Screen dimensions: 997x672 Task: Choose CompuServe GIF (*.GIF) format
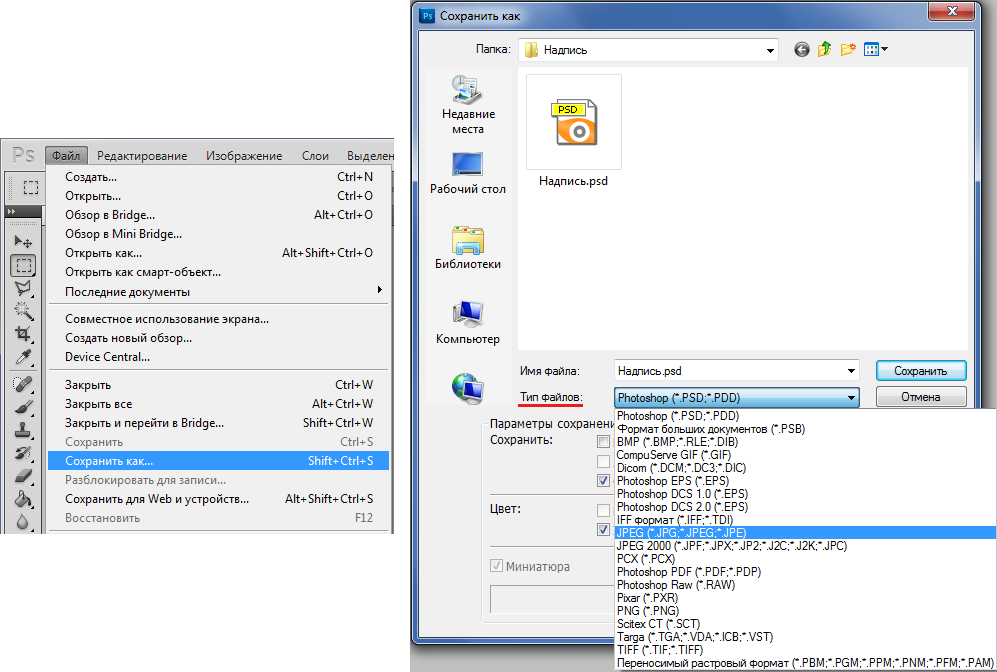[805, 455]
